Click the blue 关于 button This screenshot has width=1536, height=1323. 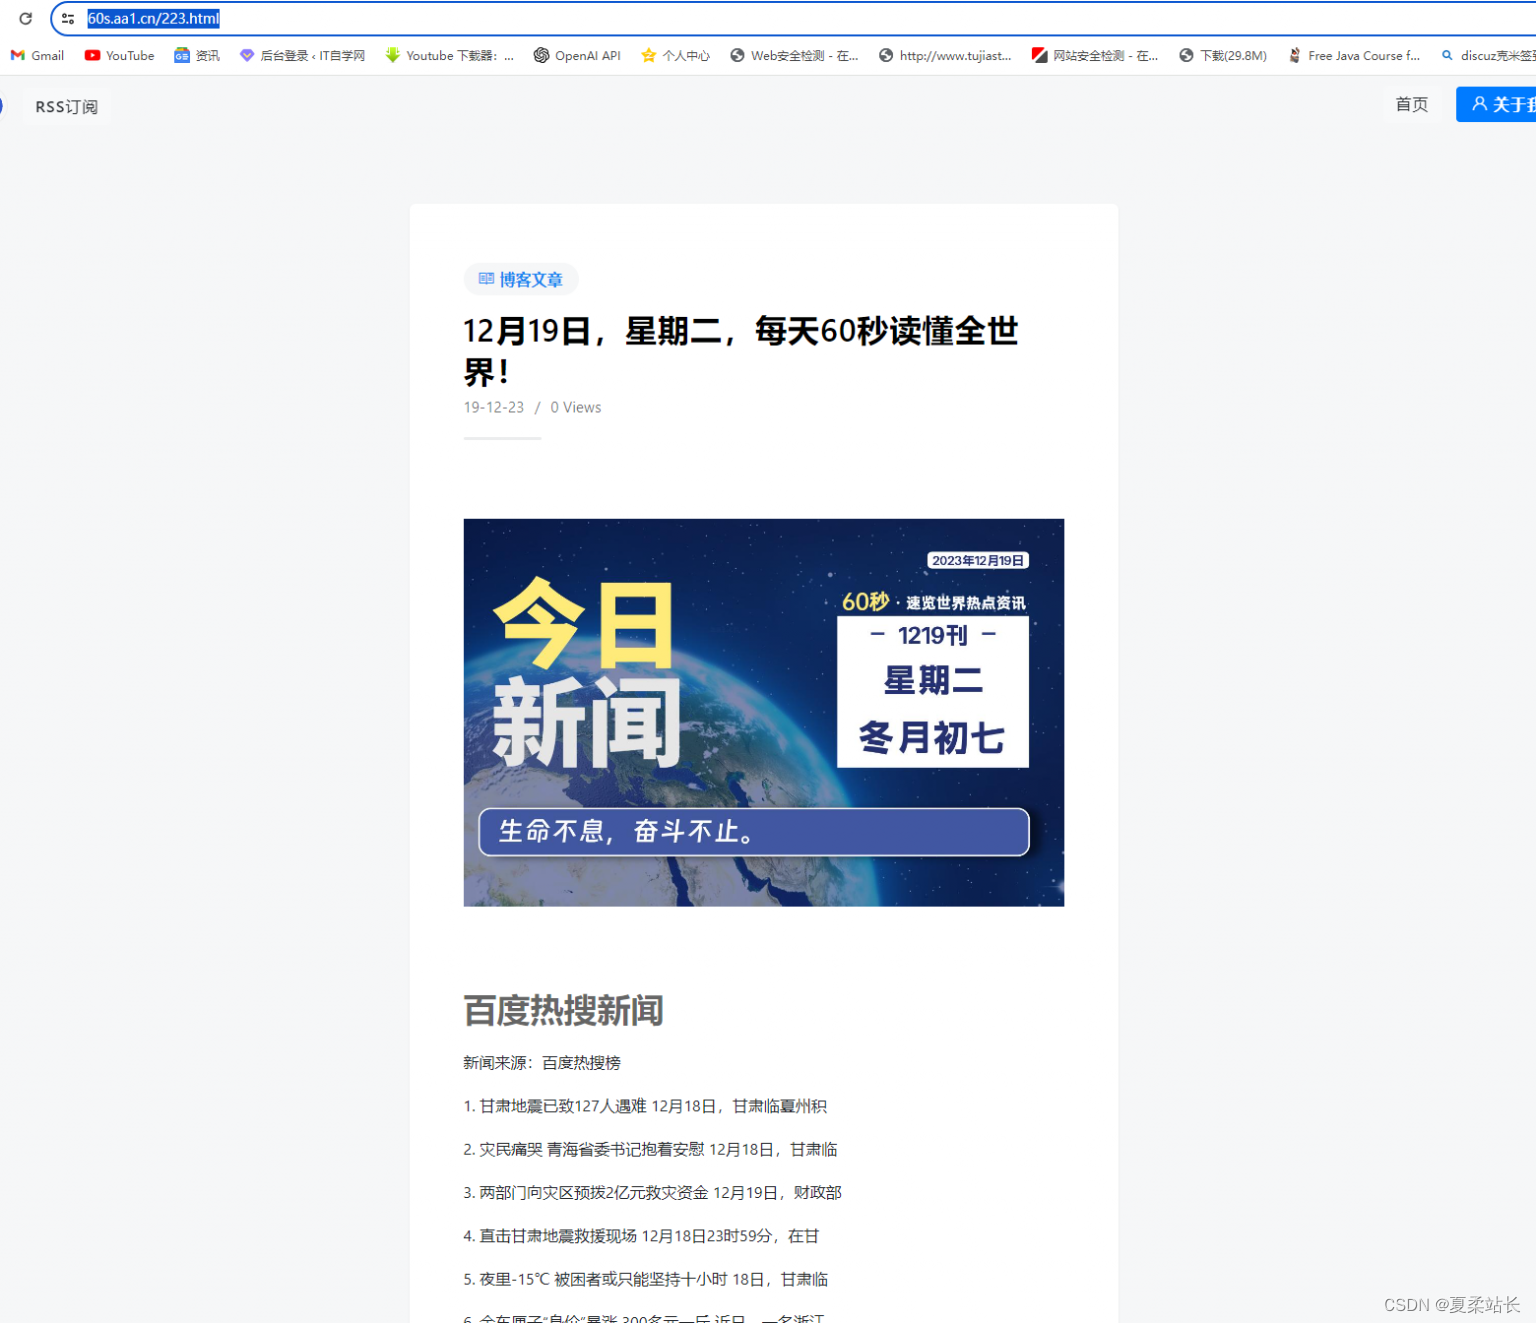1496,104
